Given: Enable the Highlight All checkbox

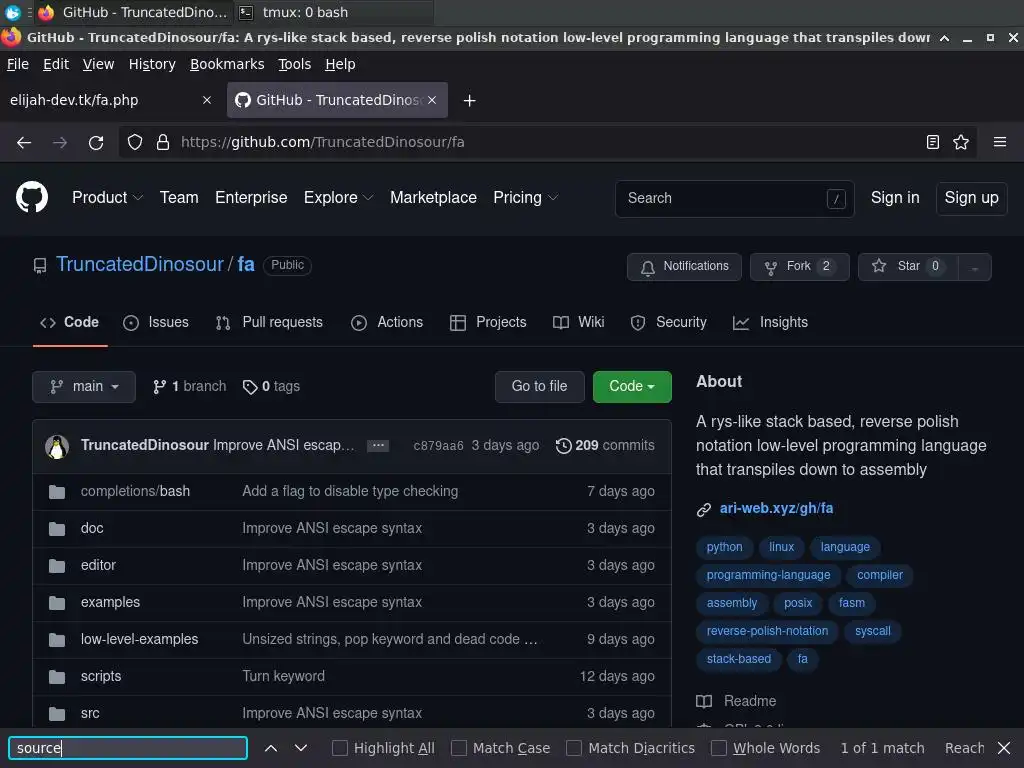Looking at the screenshot, I should pyautogui.click(x=340, y=748).
